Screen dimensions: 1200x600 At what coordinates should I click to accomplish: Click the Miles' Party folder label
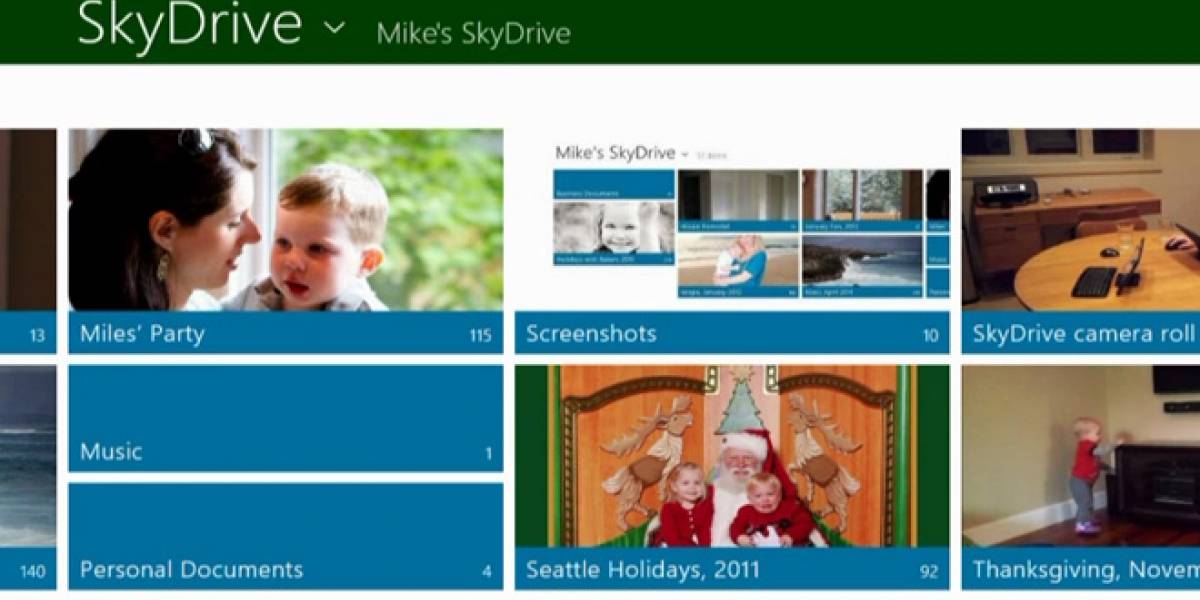pyautogui.click(x=142, y=335)
